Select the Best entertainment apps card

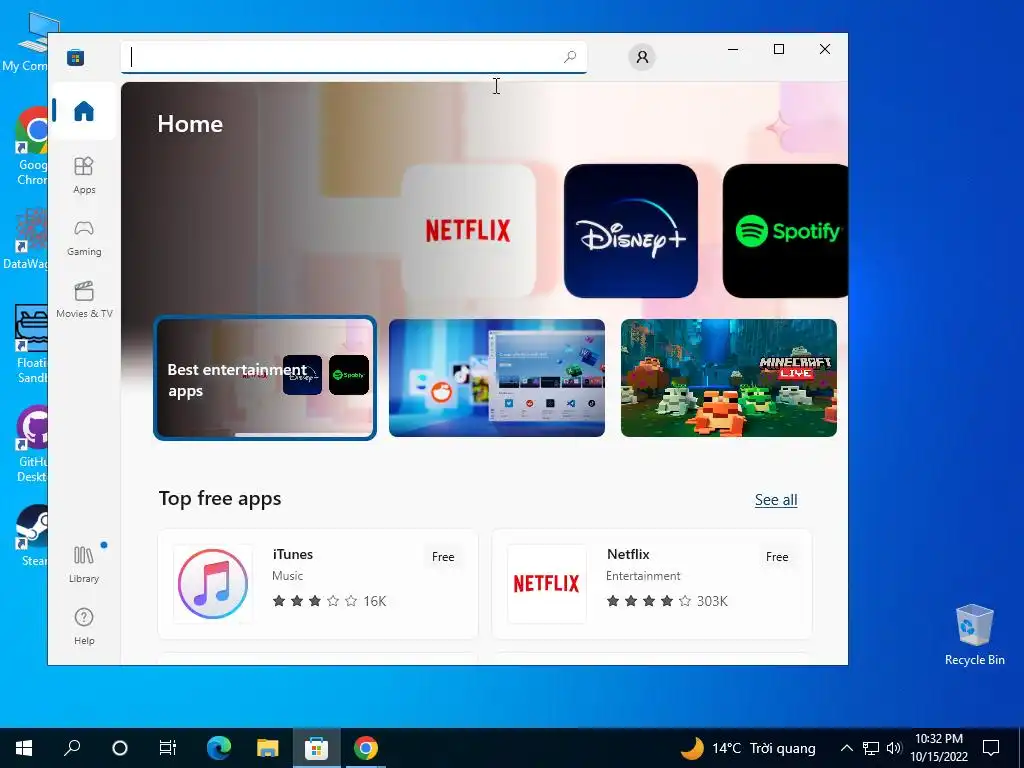(x=265, y=378)
